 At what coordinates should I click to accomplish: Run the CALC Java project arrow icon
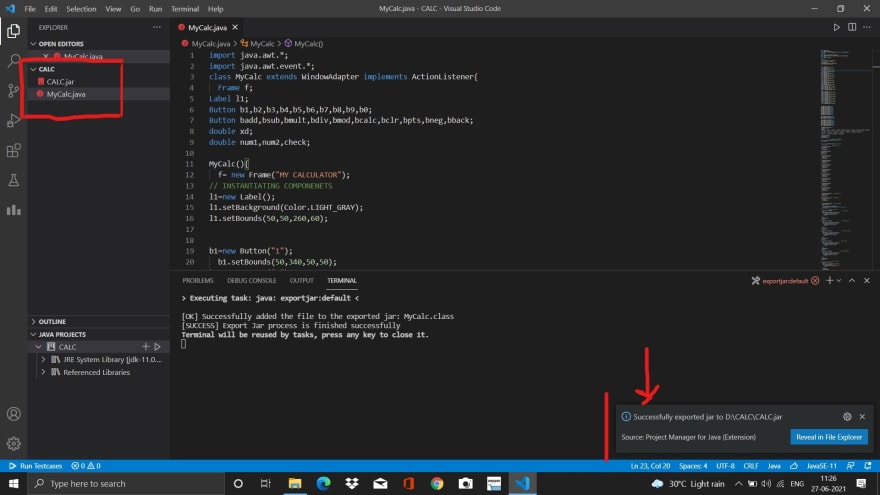point(158,347)
